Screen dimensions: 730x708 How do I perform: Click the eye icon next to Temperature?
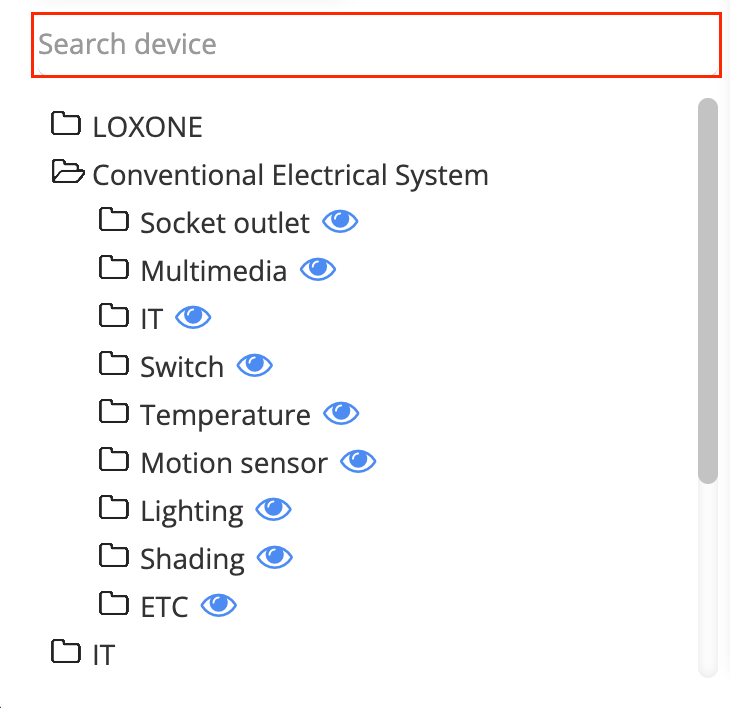[341, 413]
